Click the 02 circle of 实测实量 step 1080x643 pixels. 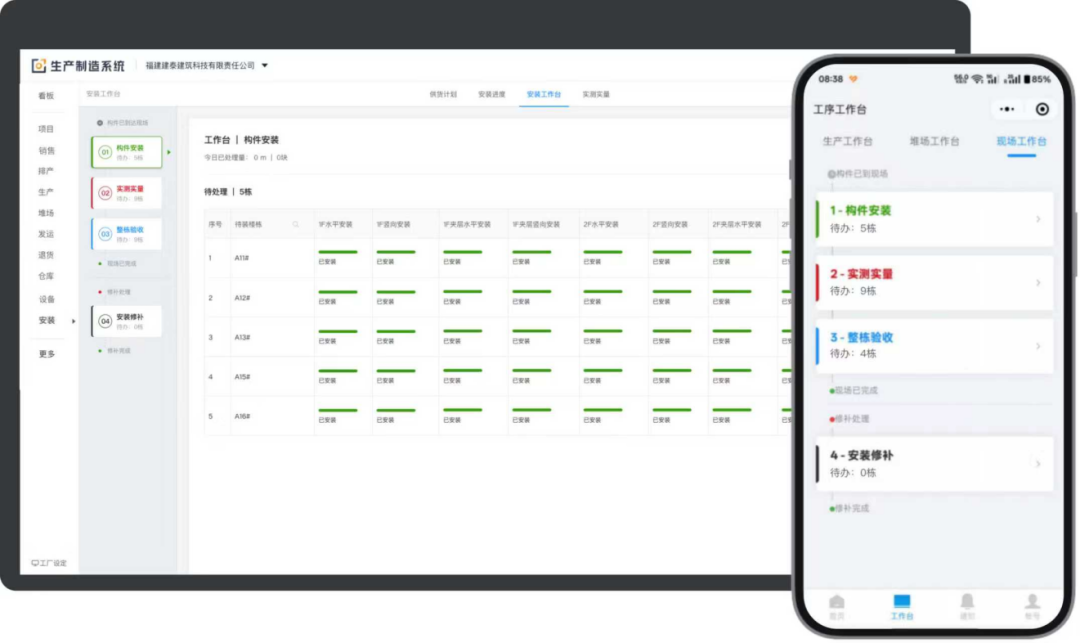pyautogui.click(x=105, y=193)
